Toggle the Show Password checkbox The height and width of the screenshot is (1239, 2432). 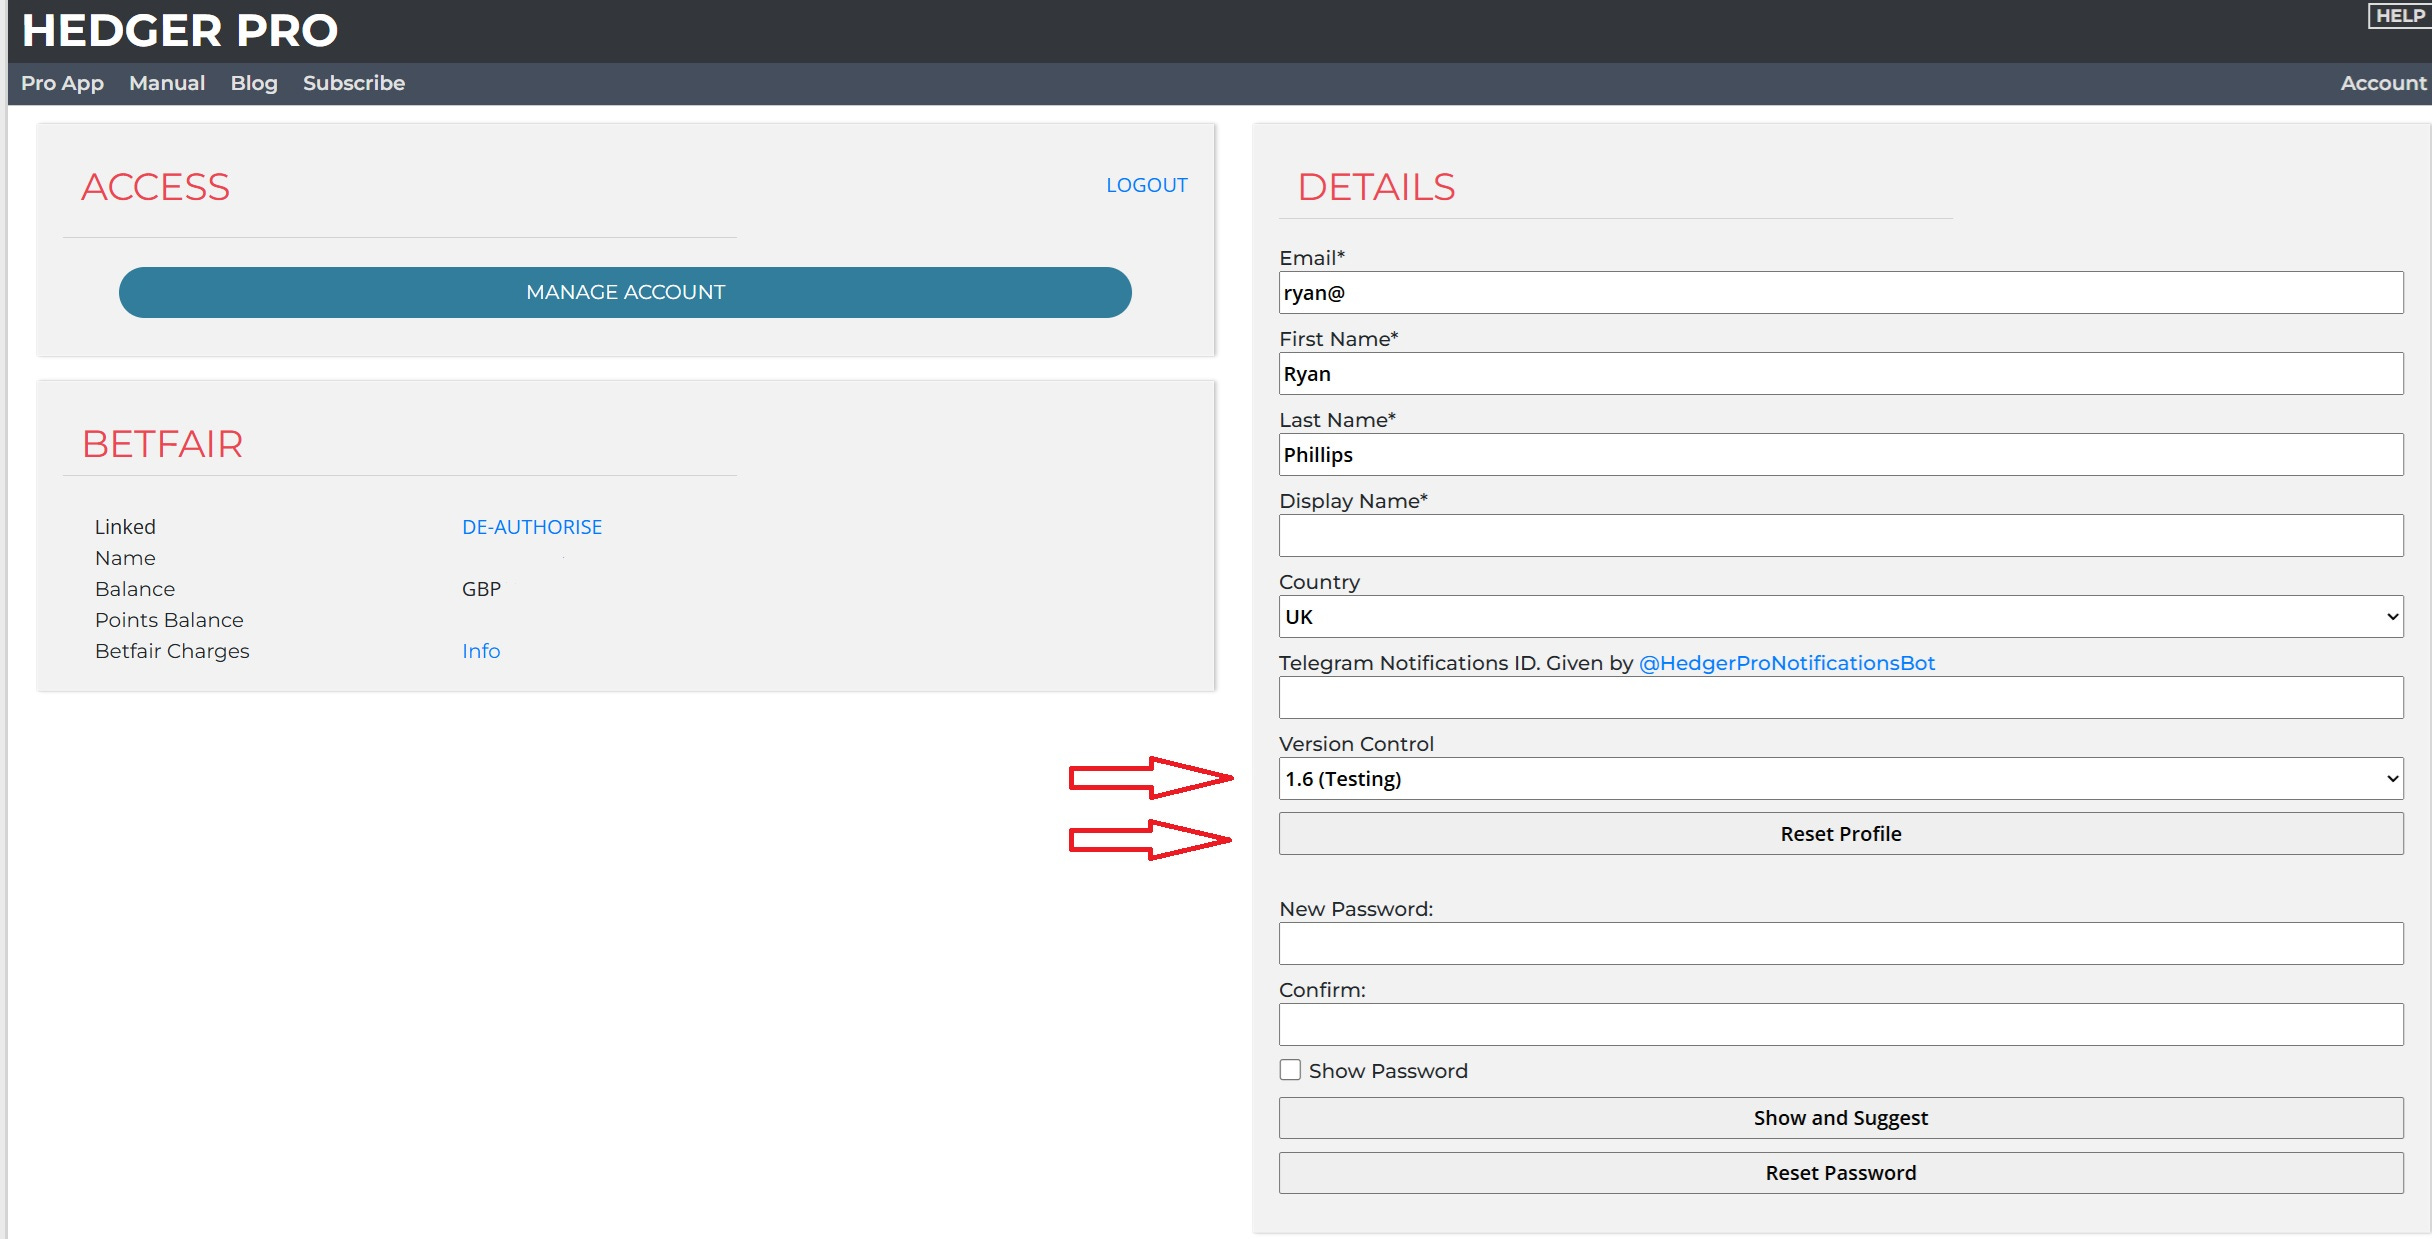coord(1291,1070)
